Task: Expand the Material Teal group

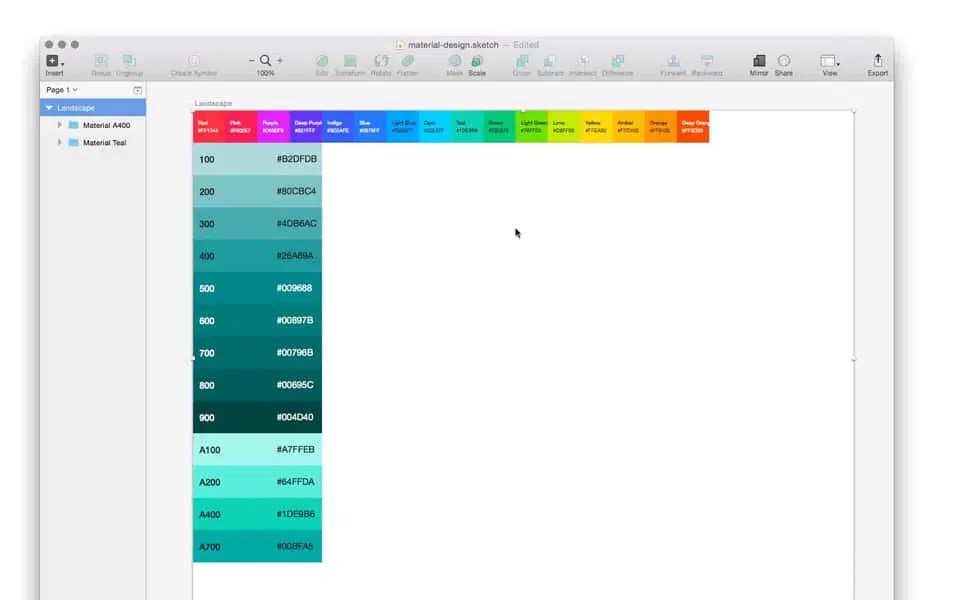Action: [x=58, y=141]
